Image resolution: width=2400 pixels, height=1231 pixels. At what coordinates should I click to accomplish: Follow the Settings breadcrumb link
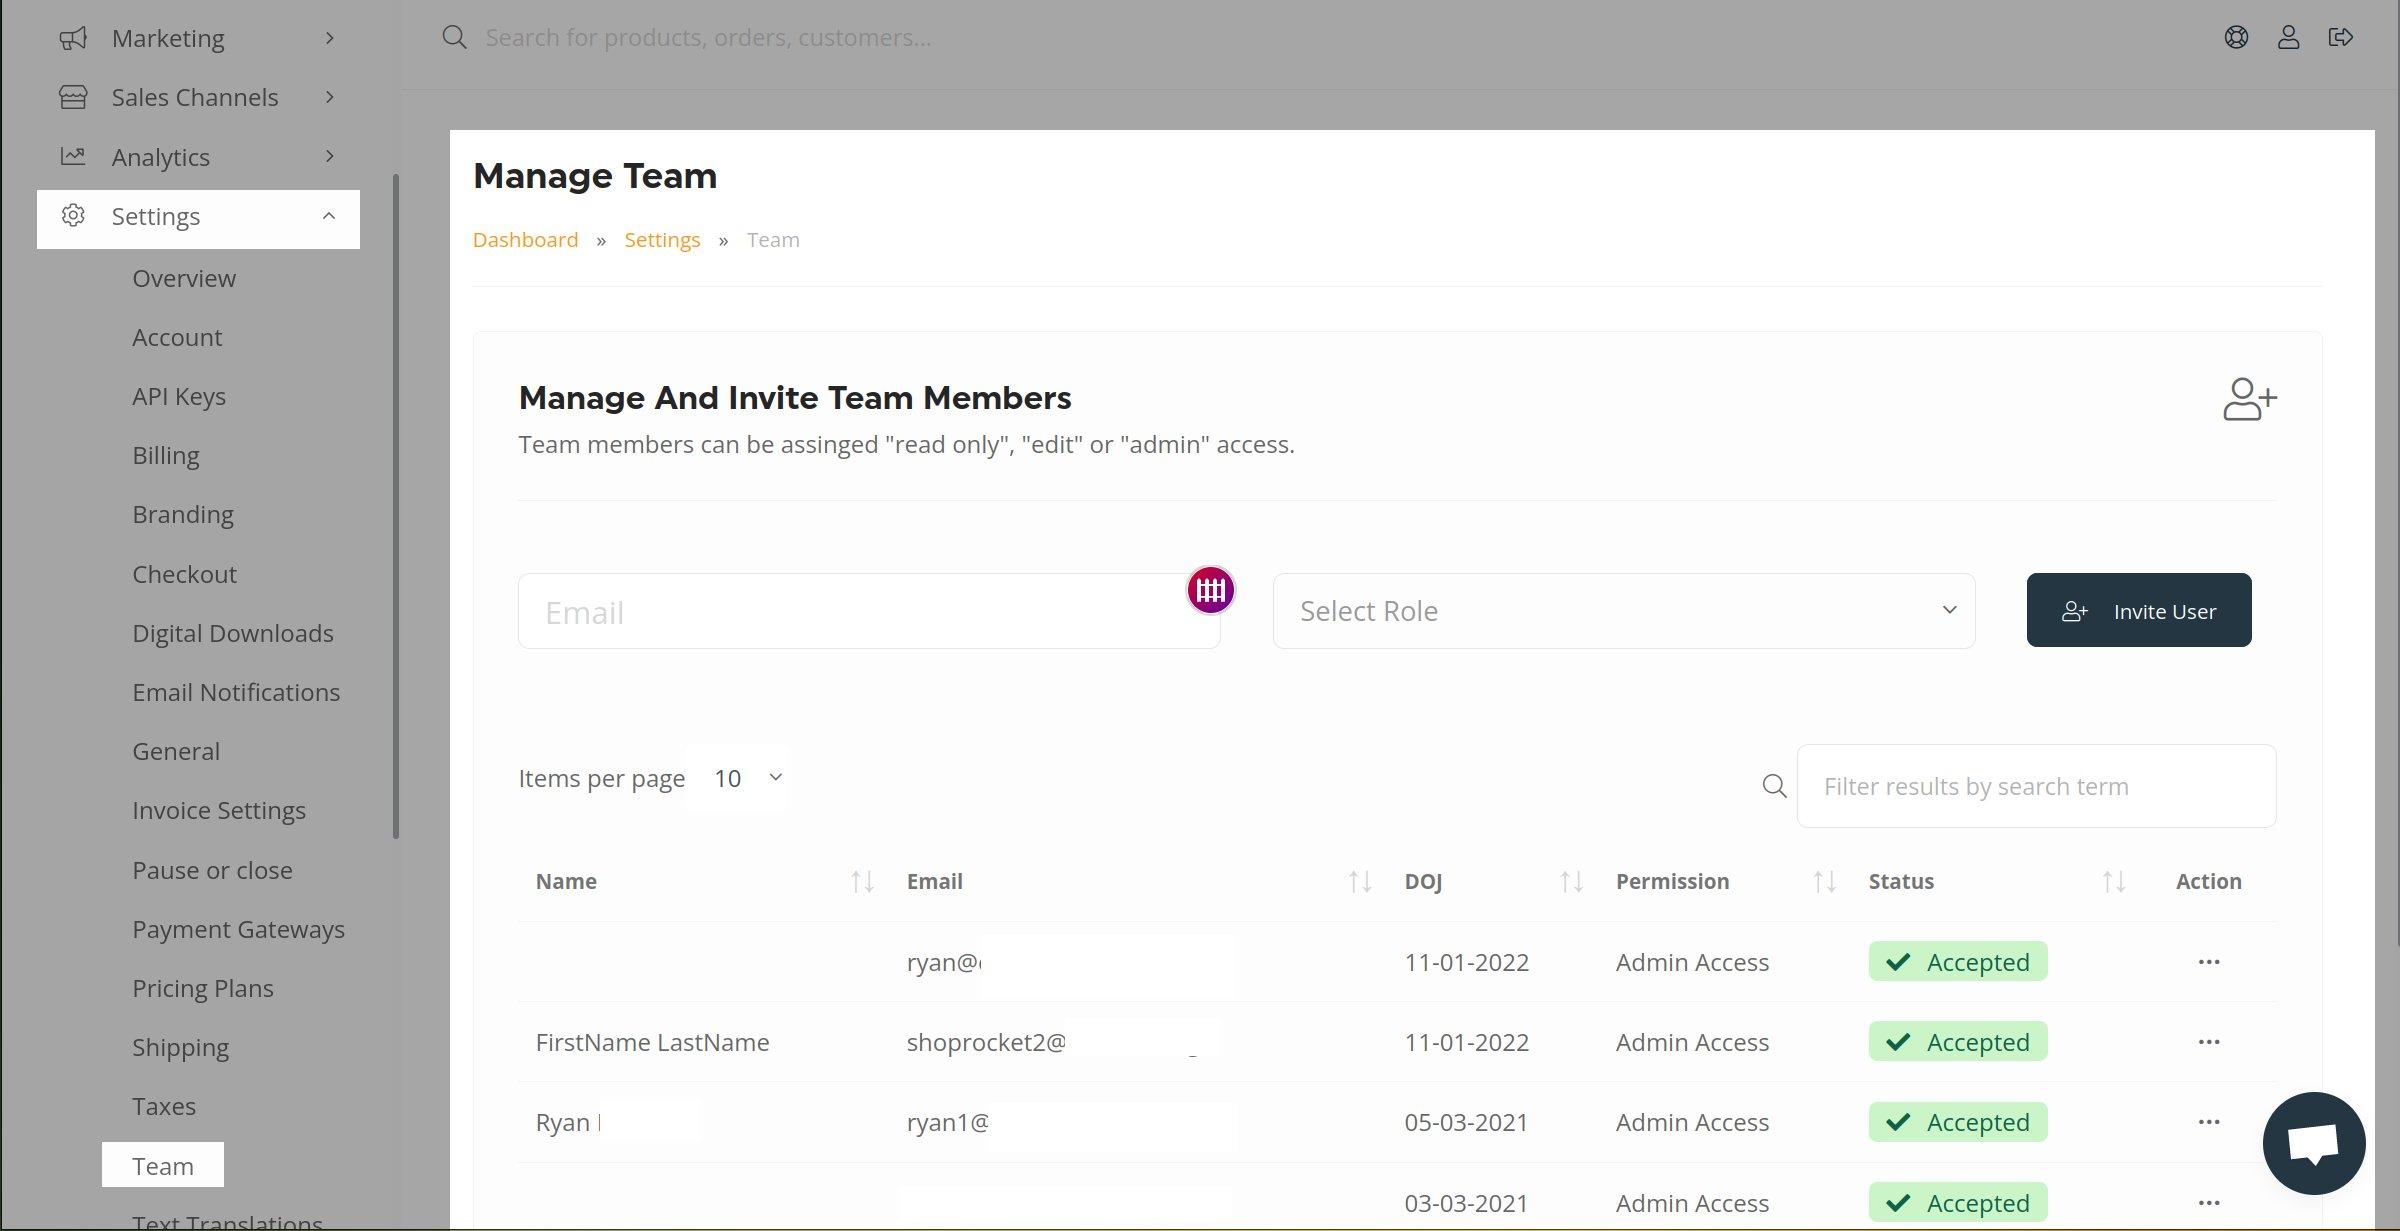pos(662,240)
